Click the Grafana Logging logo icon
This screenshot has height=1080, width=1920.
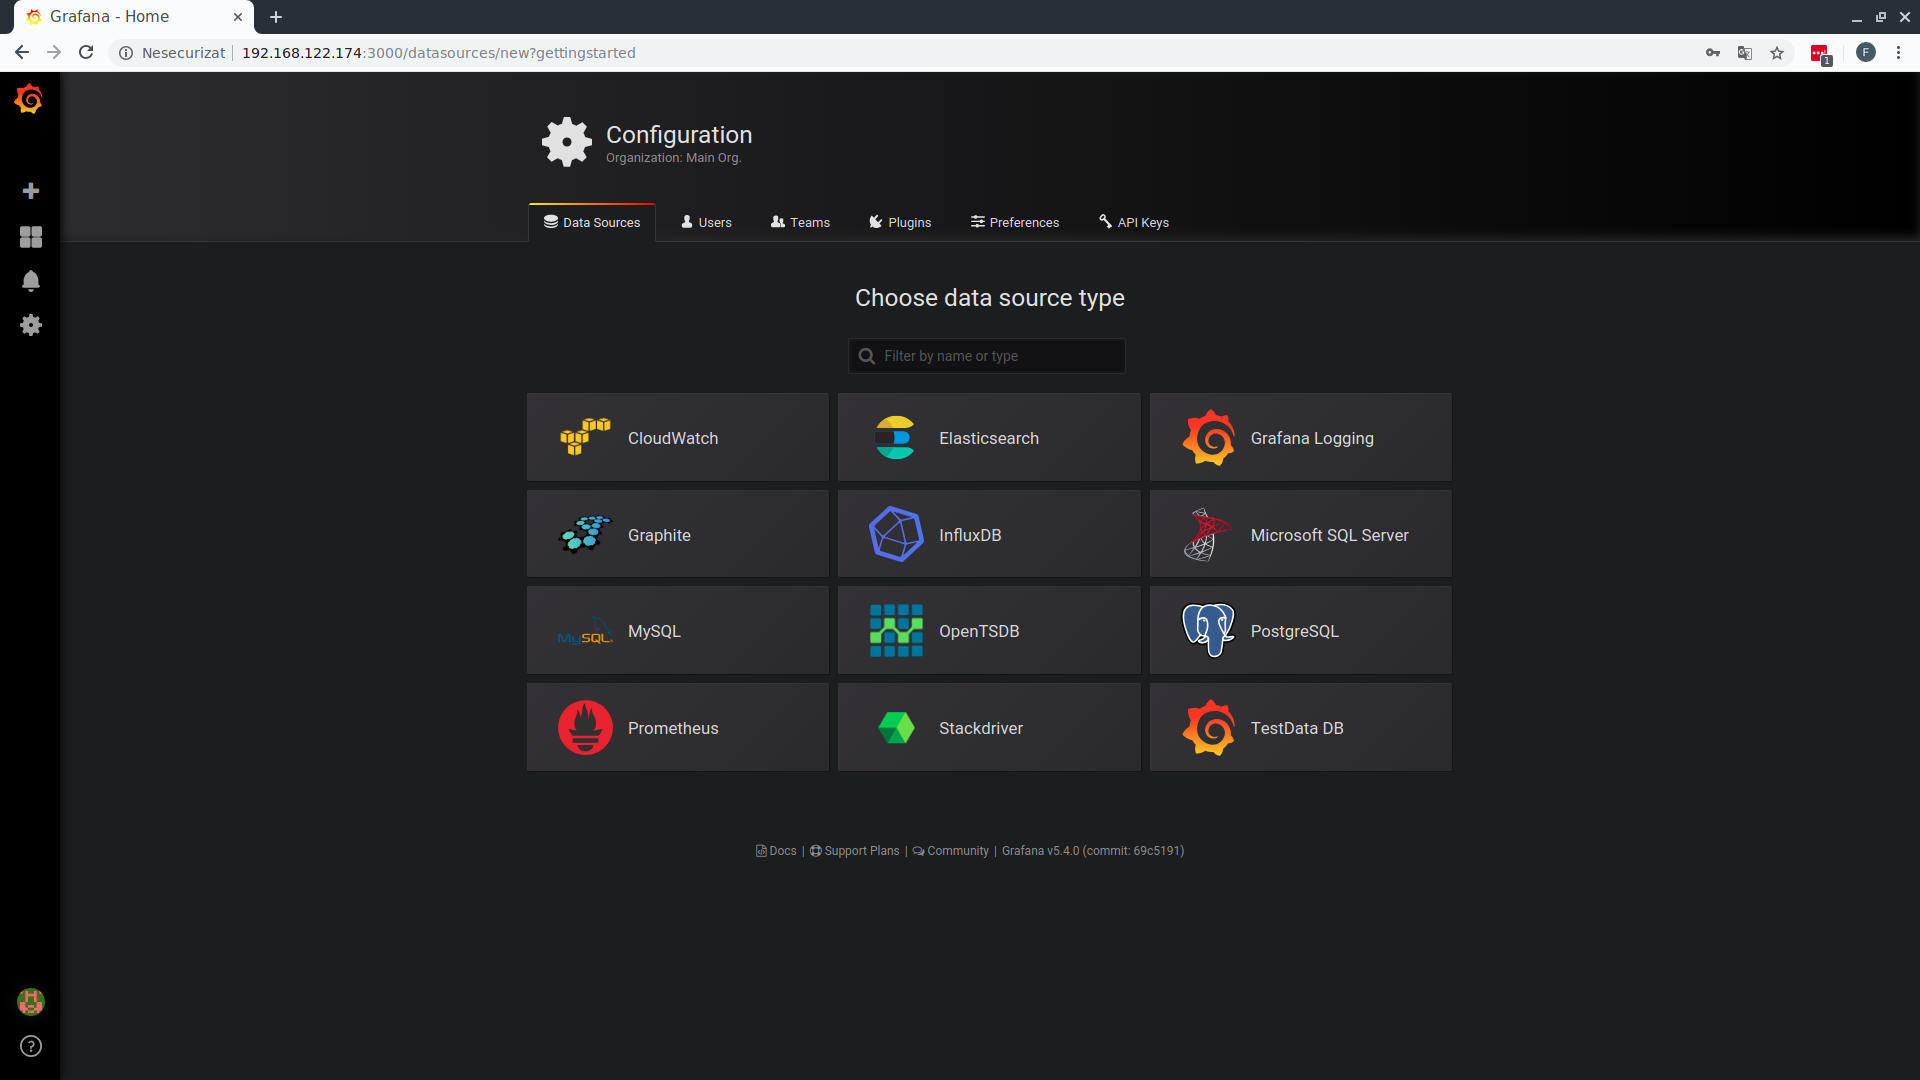pyautogui.click(x=1208, y=437)
